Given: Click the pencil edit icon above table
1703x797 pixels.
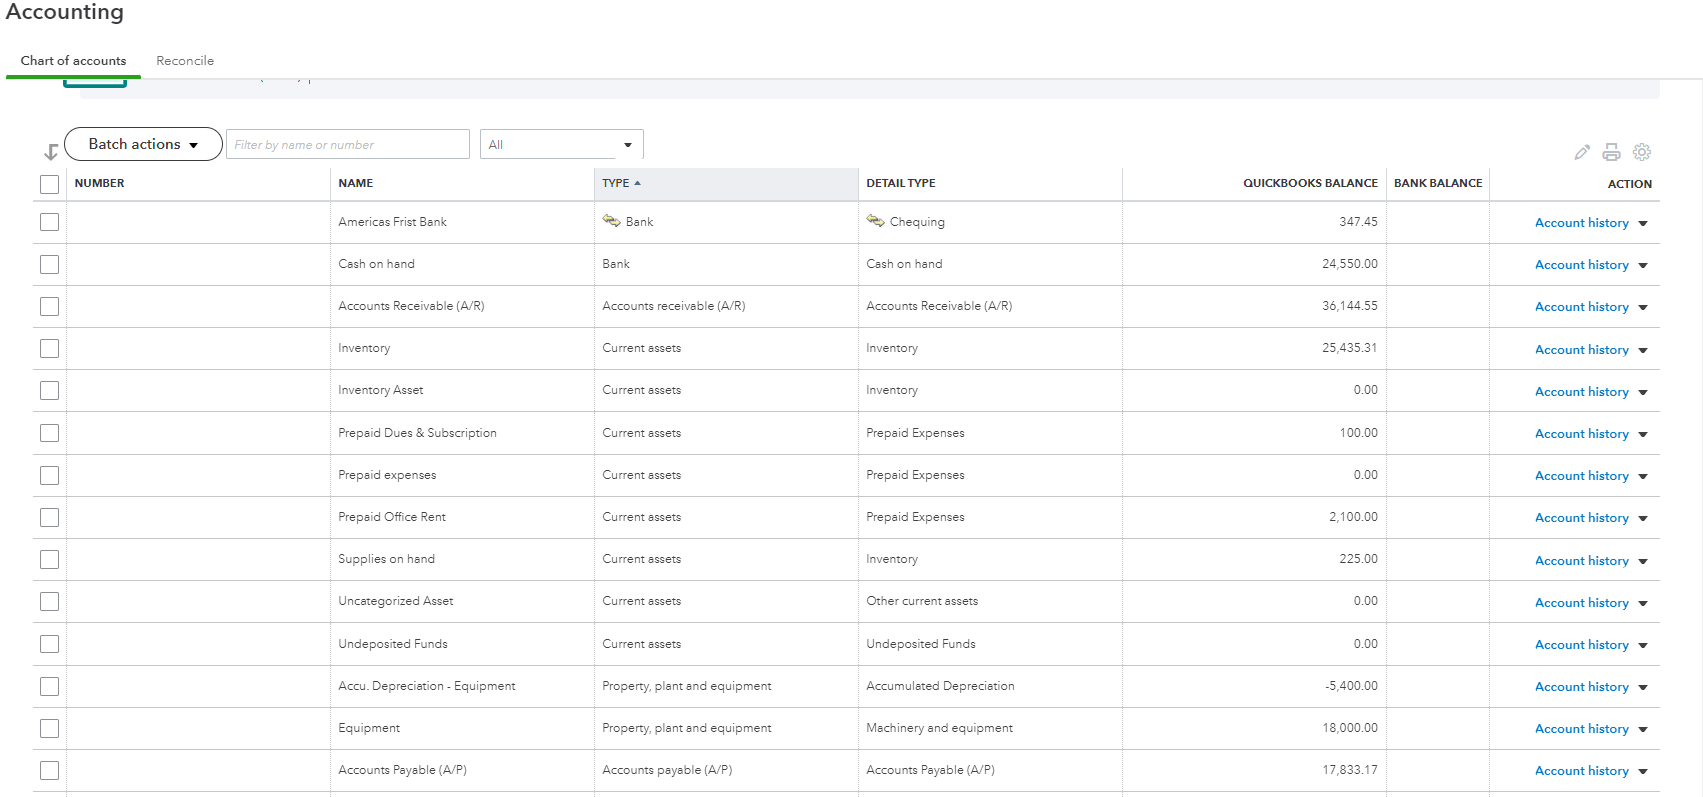Looking at the screenshot, I should [1582, 152].
